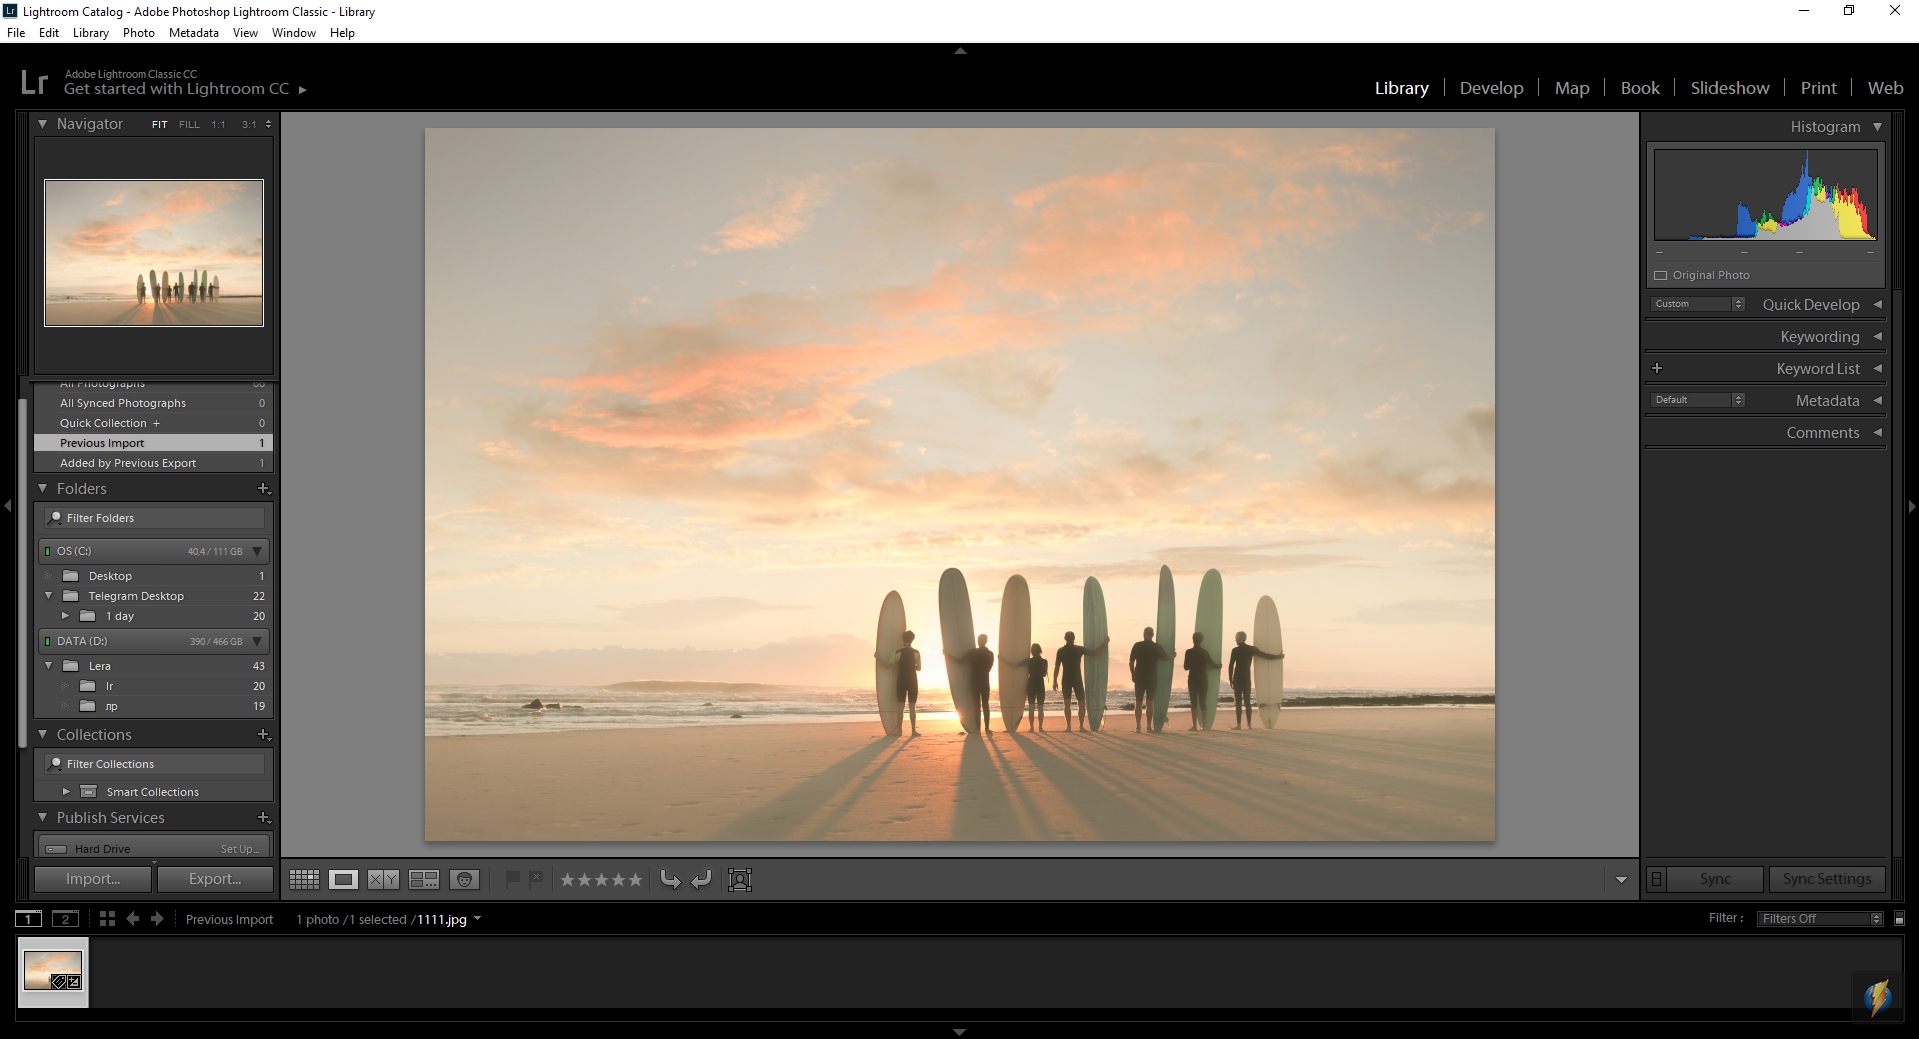Open the 1111.jpg filename dropdown
Screen dimensions: 1919x1039
pyautogui.click(x=478, y=918)
